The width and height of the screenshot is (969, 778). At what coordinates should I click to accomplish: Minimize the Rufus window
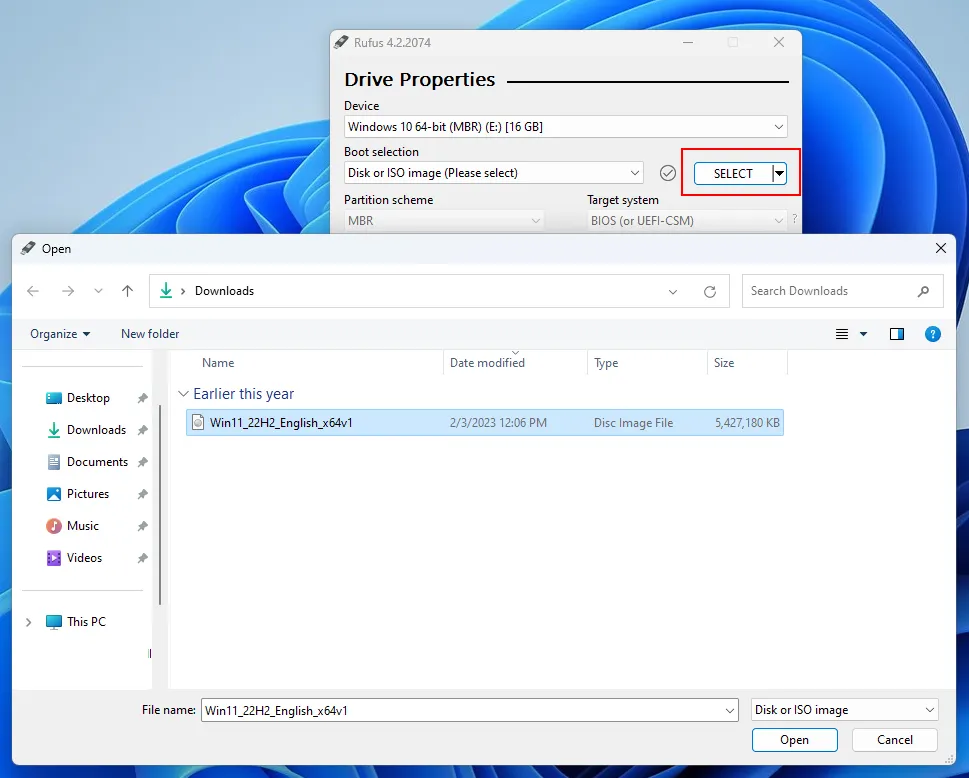pos(688,43)
